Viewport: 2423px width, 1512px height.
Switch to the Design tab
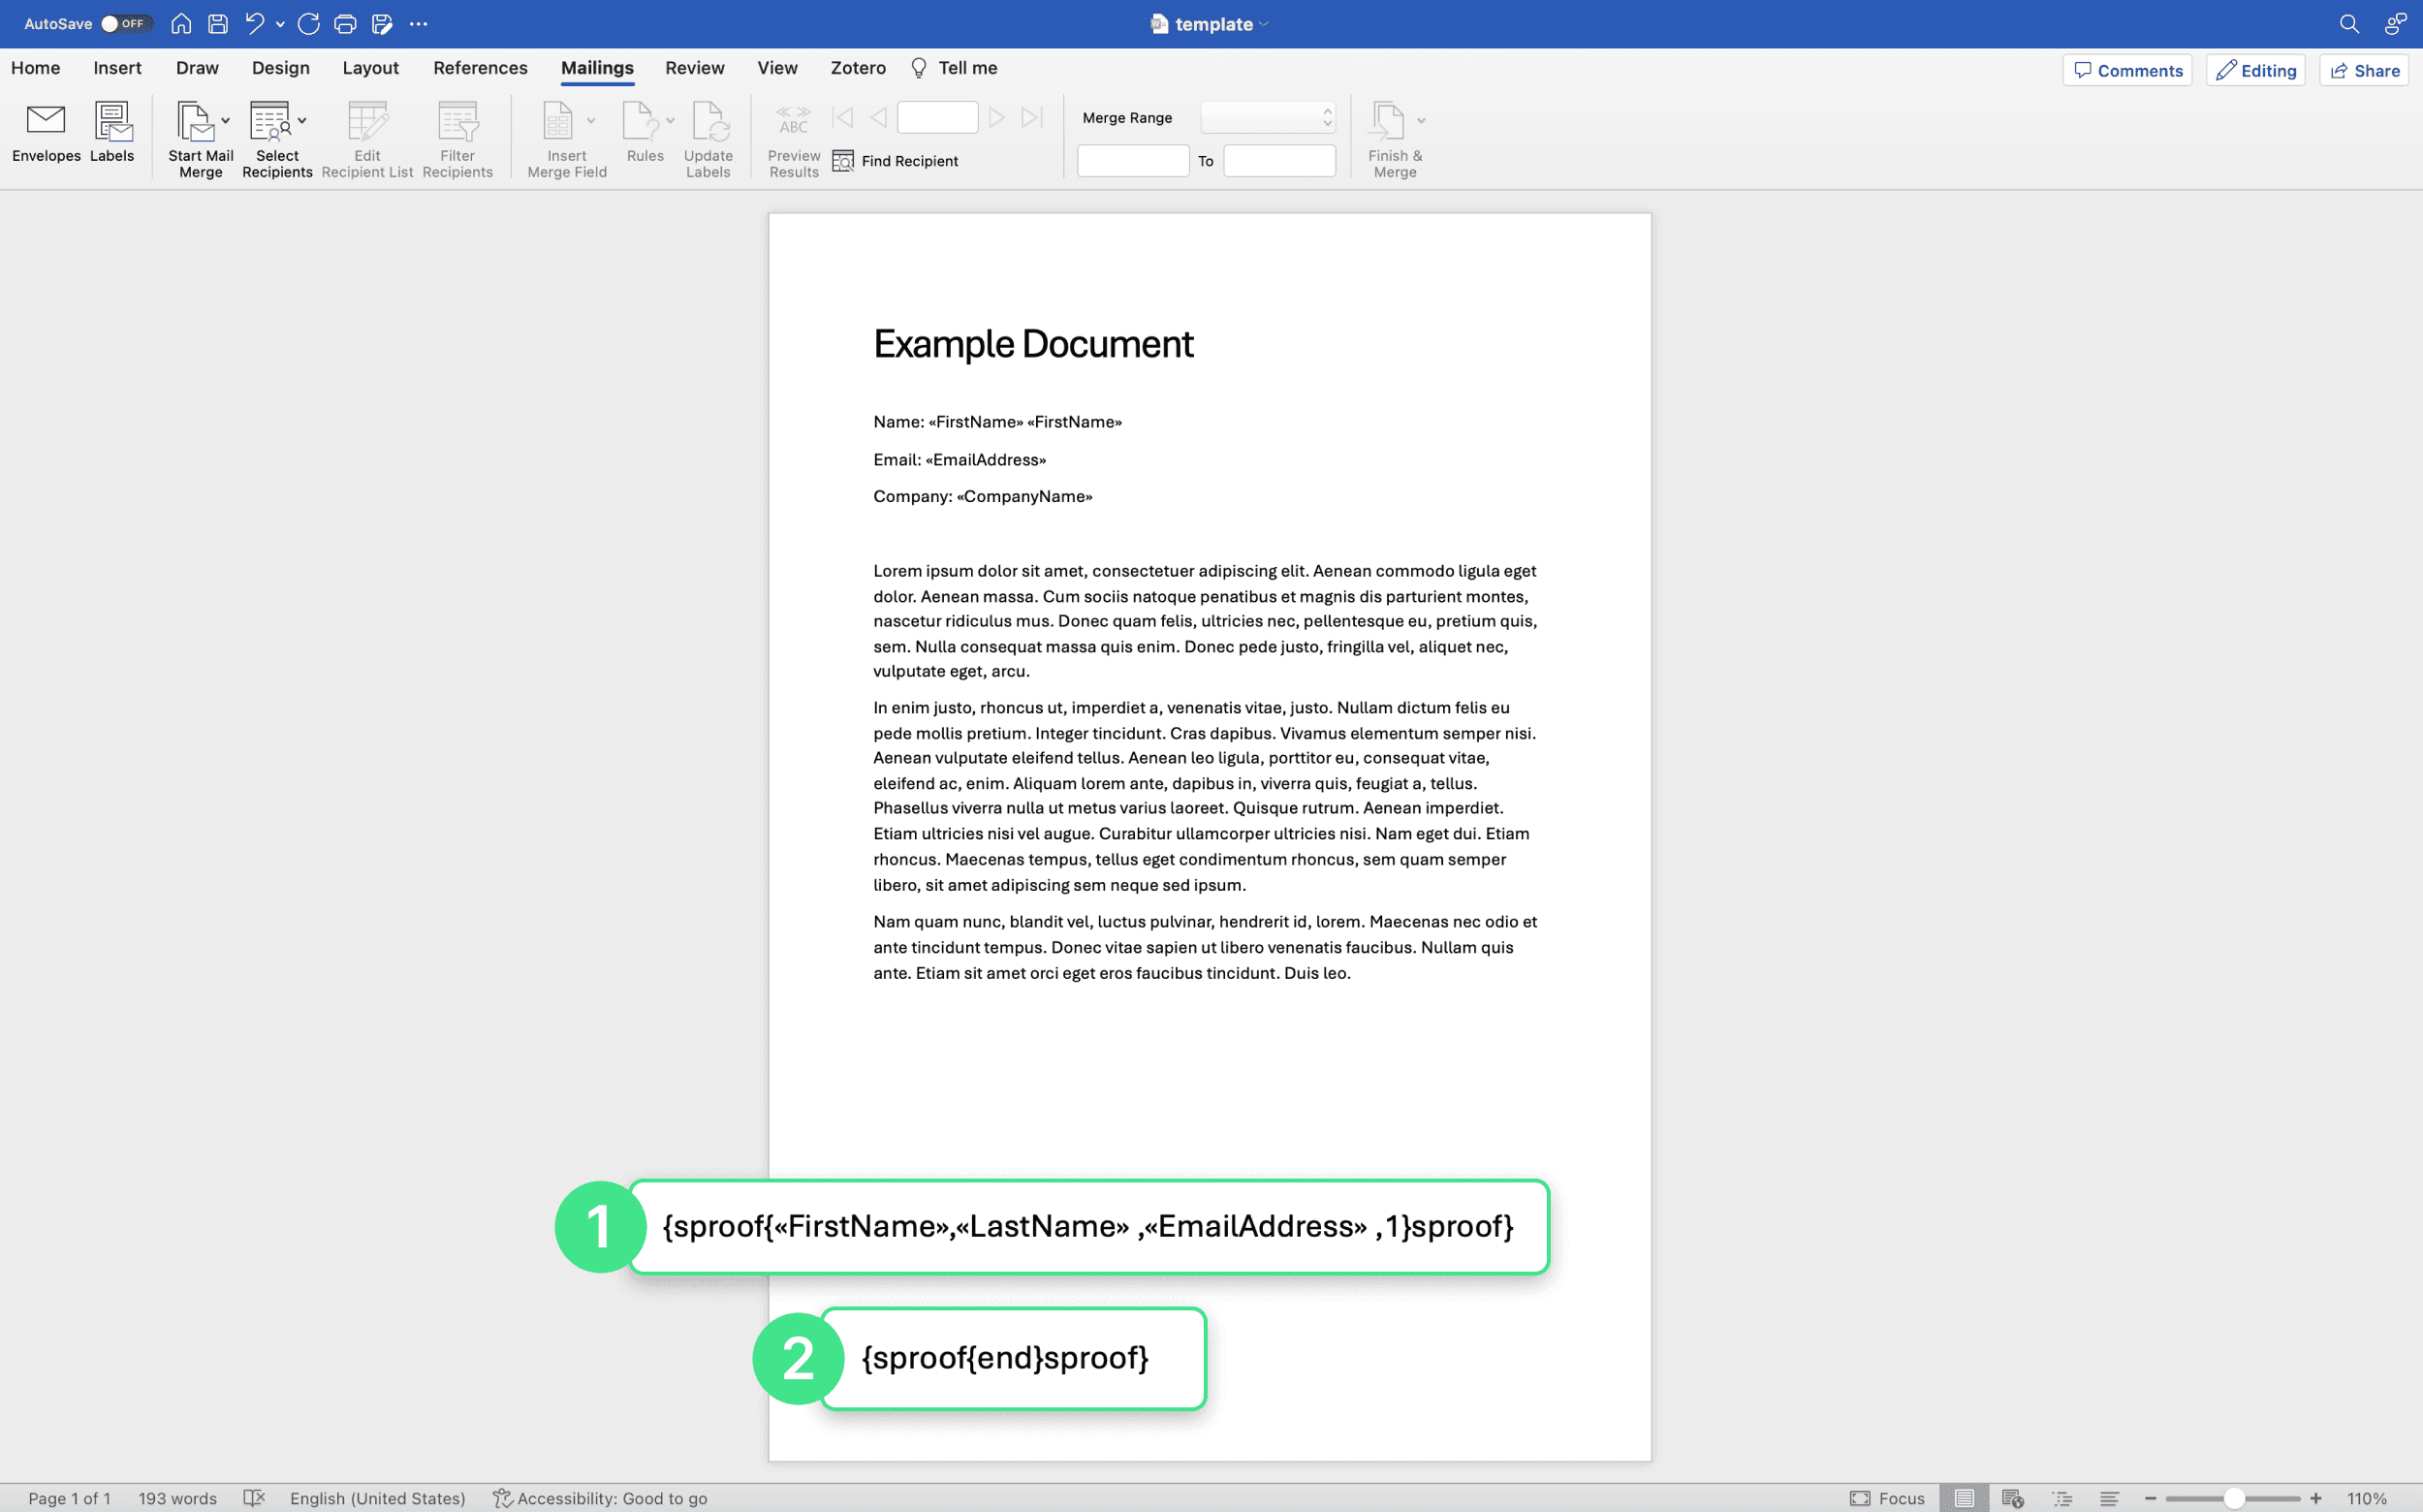click(281, 68)
